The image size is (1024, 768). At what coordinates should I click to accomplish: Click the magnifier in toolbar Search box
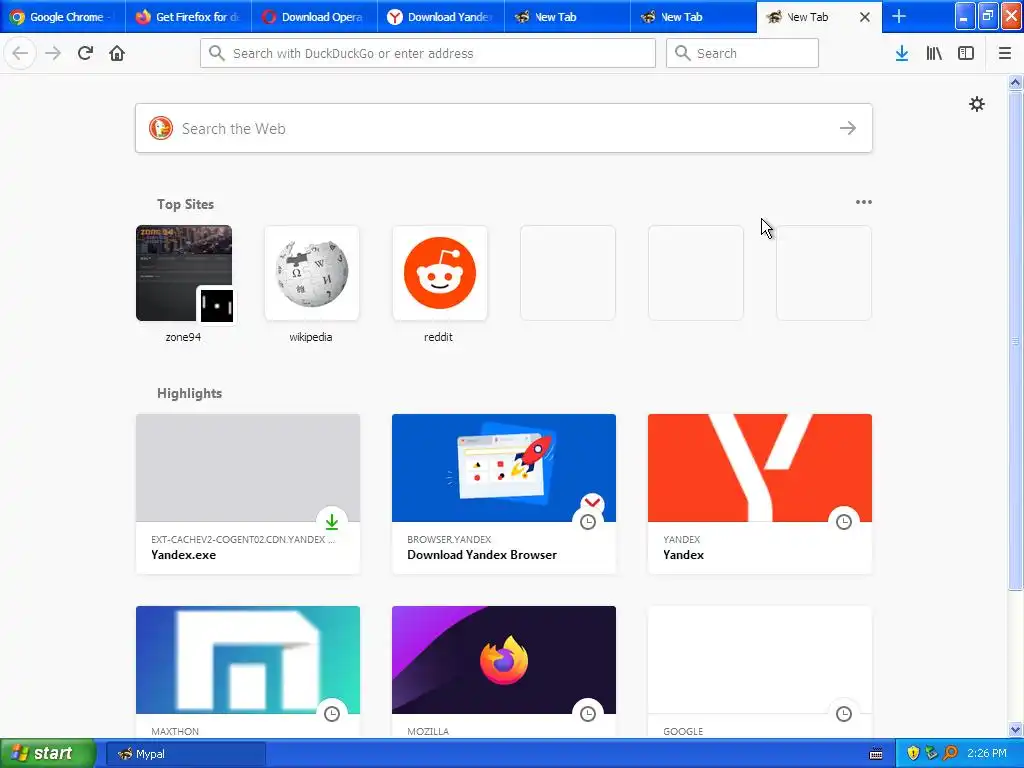coord(682,53)
